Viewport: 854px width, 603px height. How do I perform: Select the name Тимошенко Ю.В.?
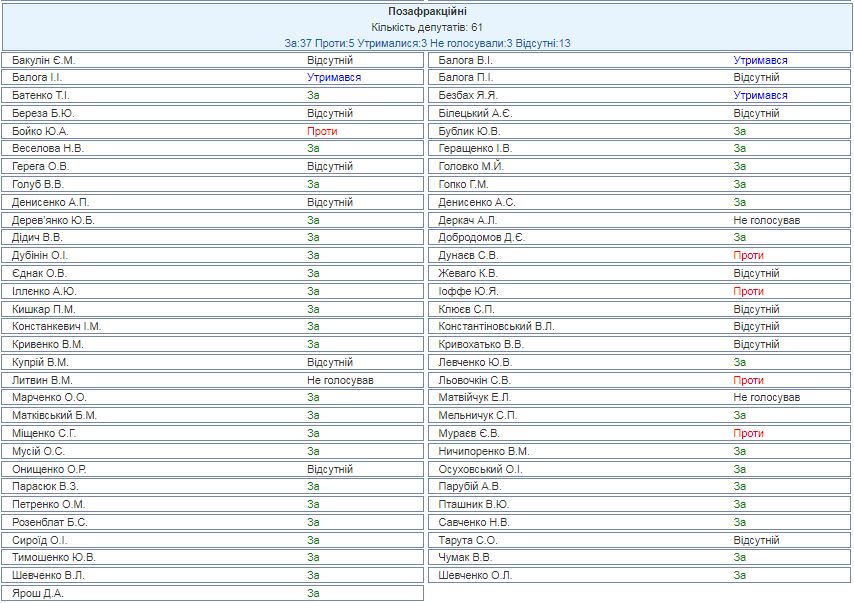pos(54,558)
